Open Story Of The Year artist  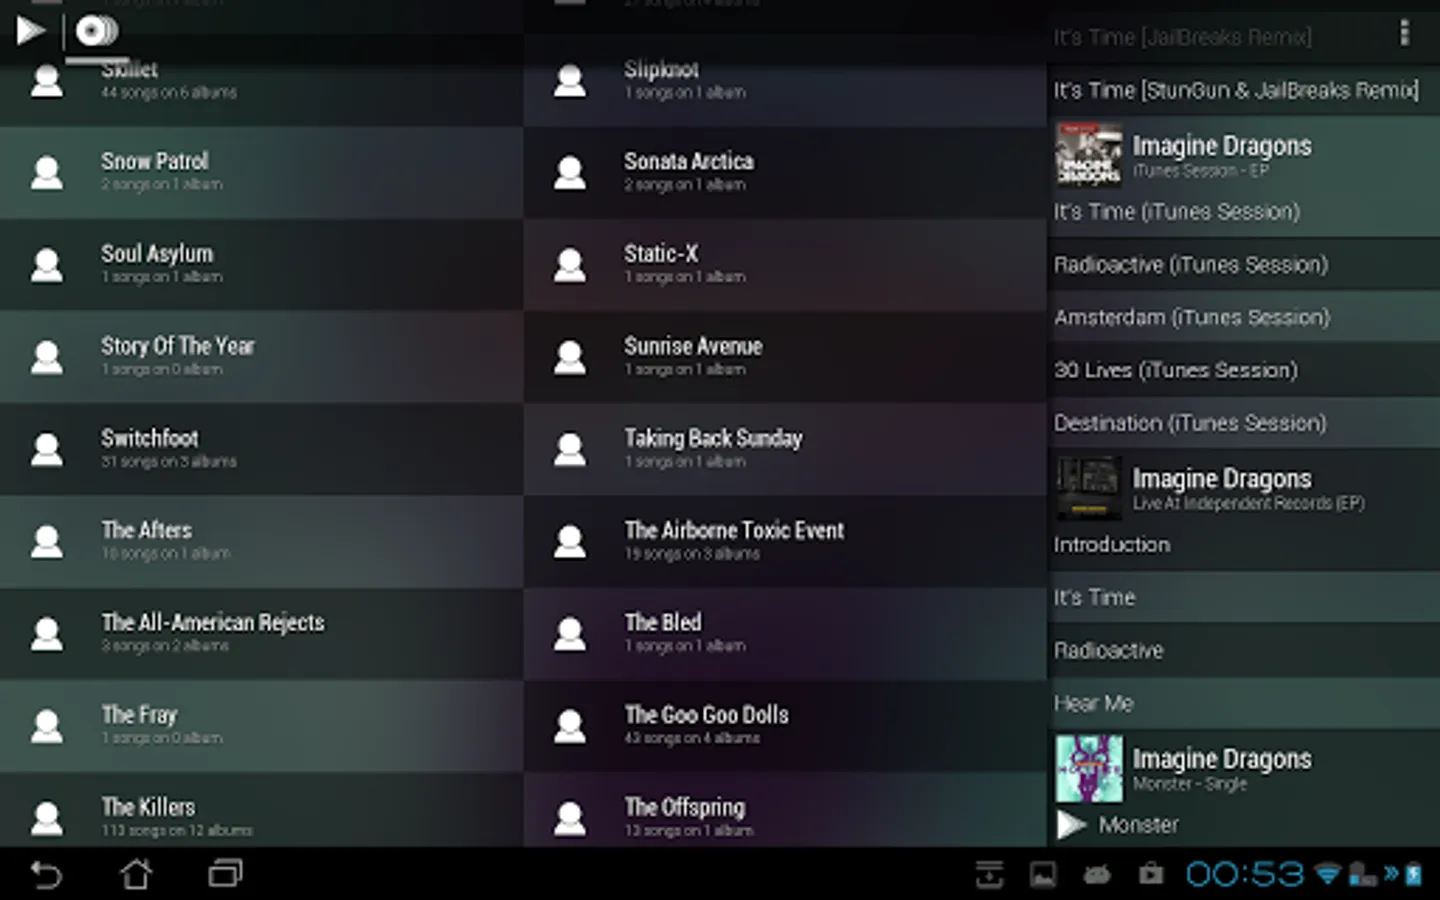(x=261, y=357)
